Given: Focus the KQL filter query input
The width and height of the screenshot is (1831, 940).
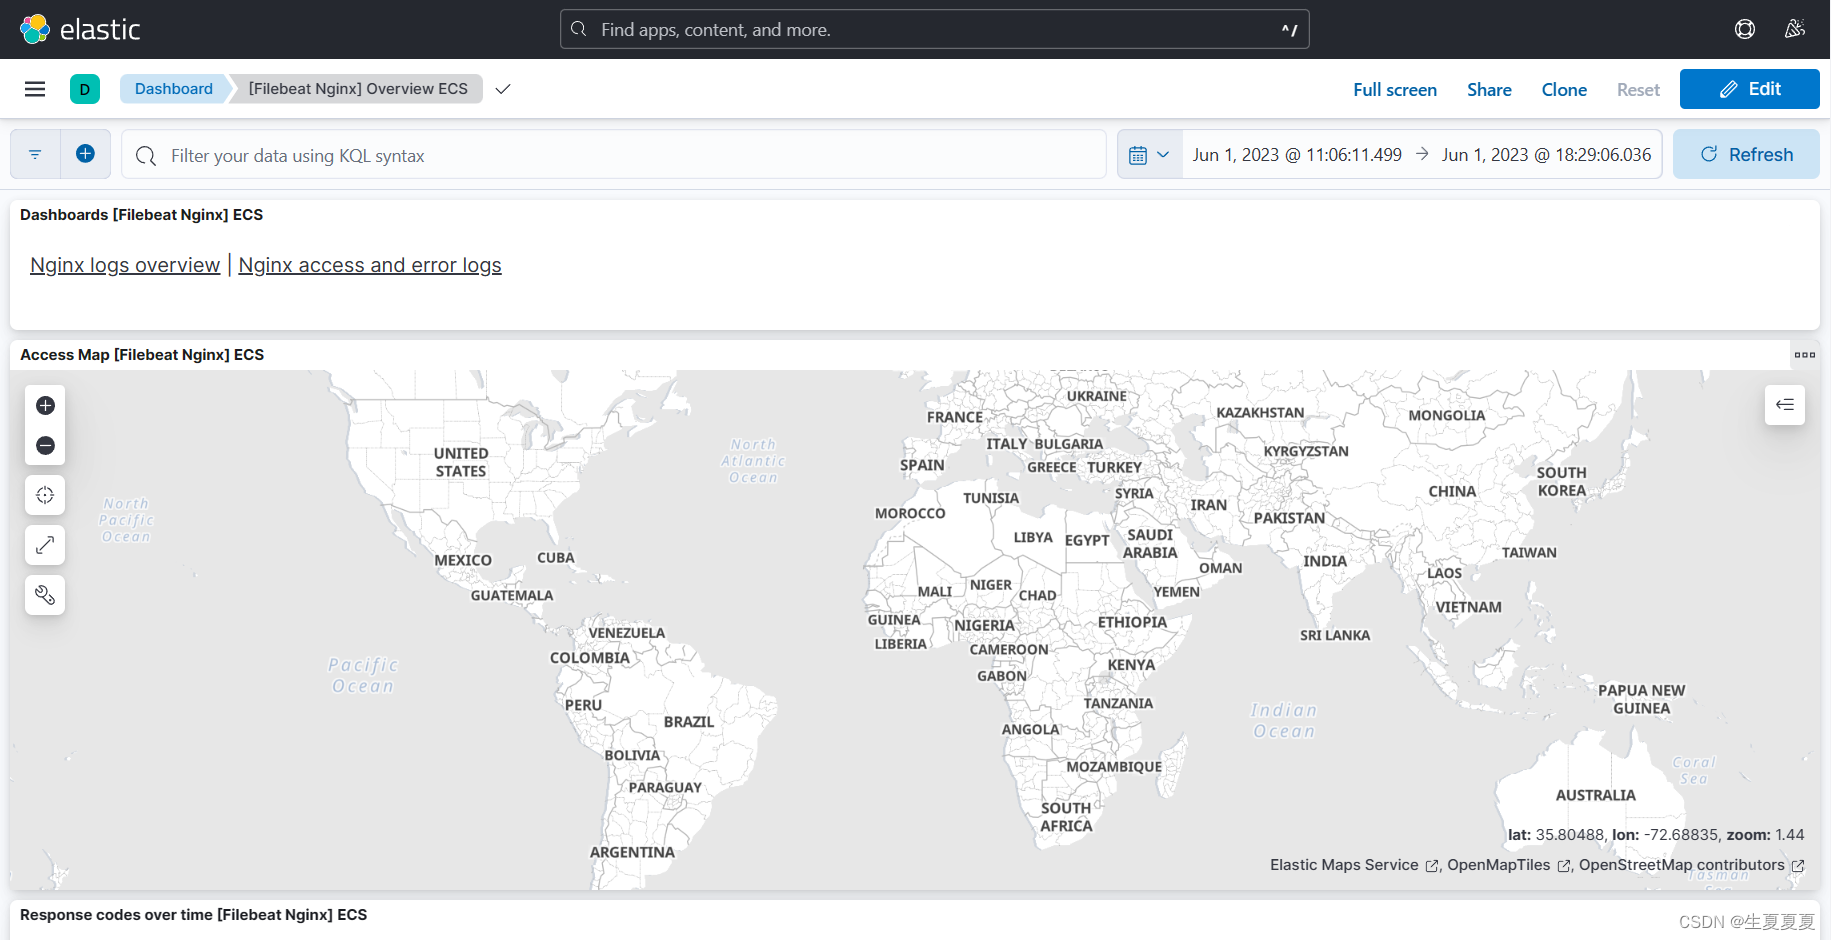Looking at the screenshot, I should pyautogui.click(x=614, y=155).
